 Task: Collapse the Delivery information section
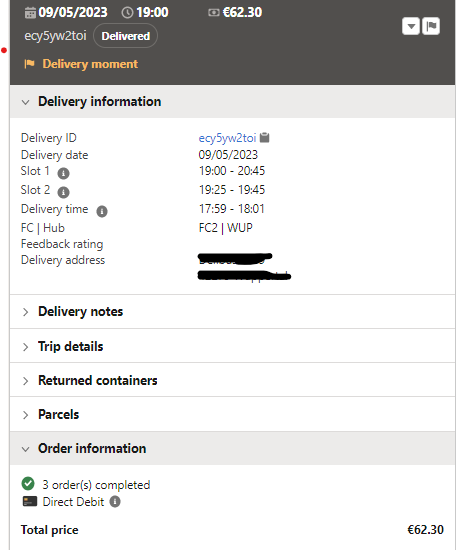[x=233, y=102]
